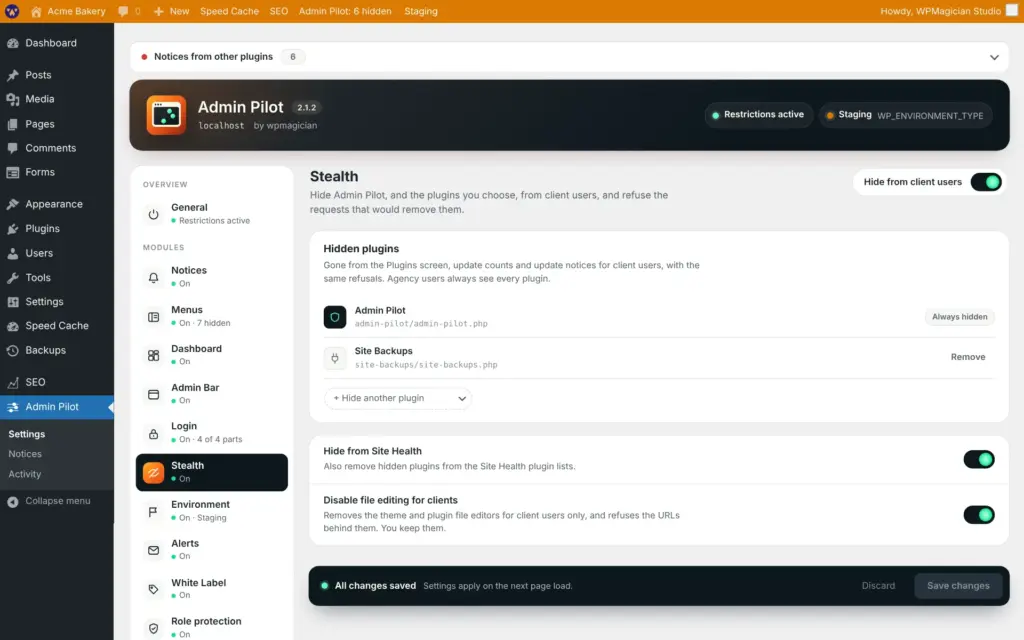Viewport: 1024px width, 640px height.
Task: Open the Admin Pilot sidebar menu item
Action: pyautogui.click(x=57, y=407)
